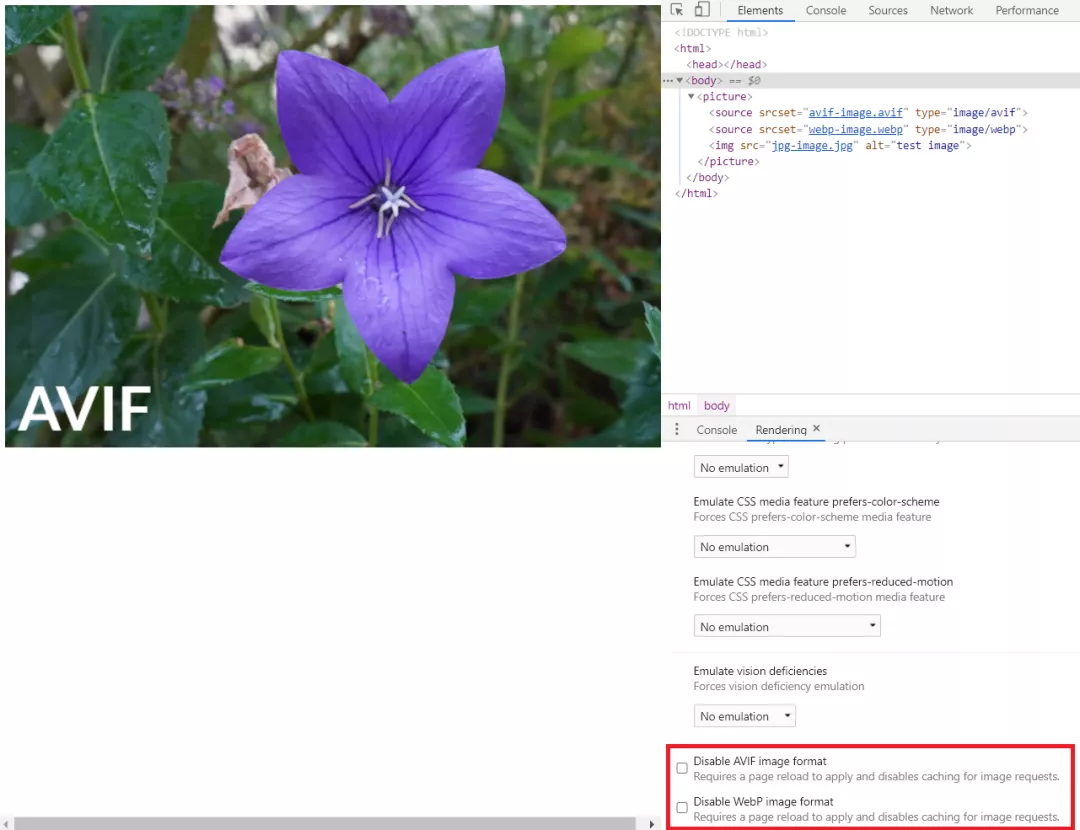Toggle the device emulation toolbar icon
This screenshot has height=830, width=1080.
704,10
